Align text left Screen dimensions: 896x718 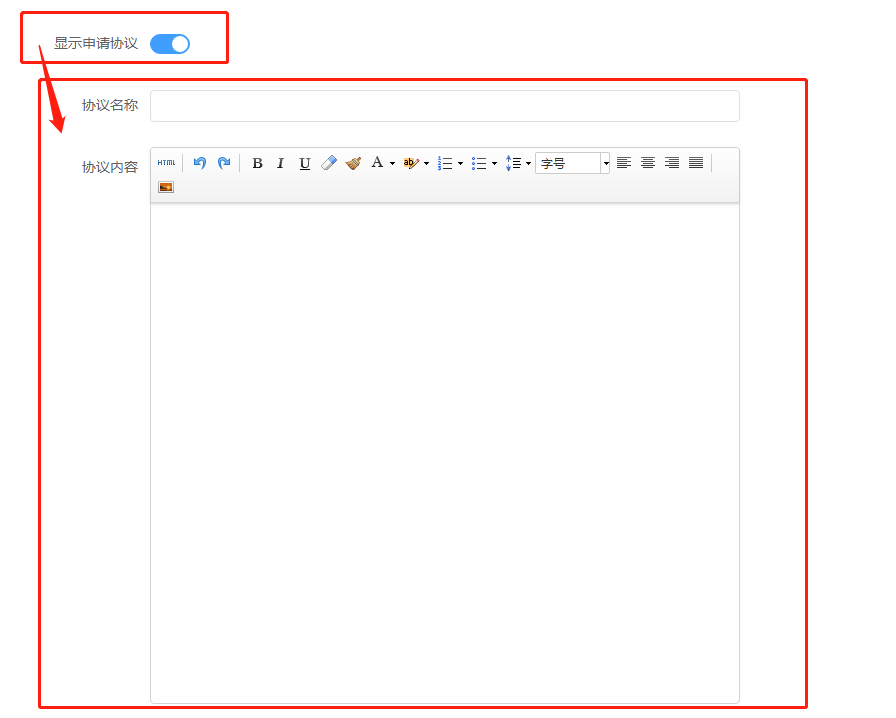624,163
